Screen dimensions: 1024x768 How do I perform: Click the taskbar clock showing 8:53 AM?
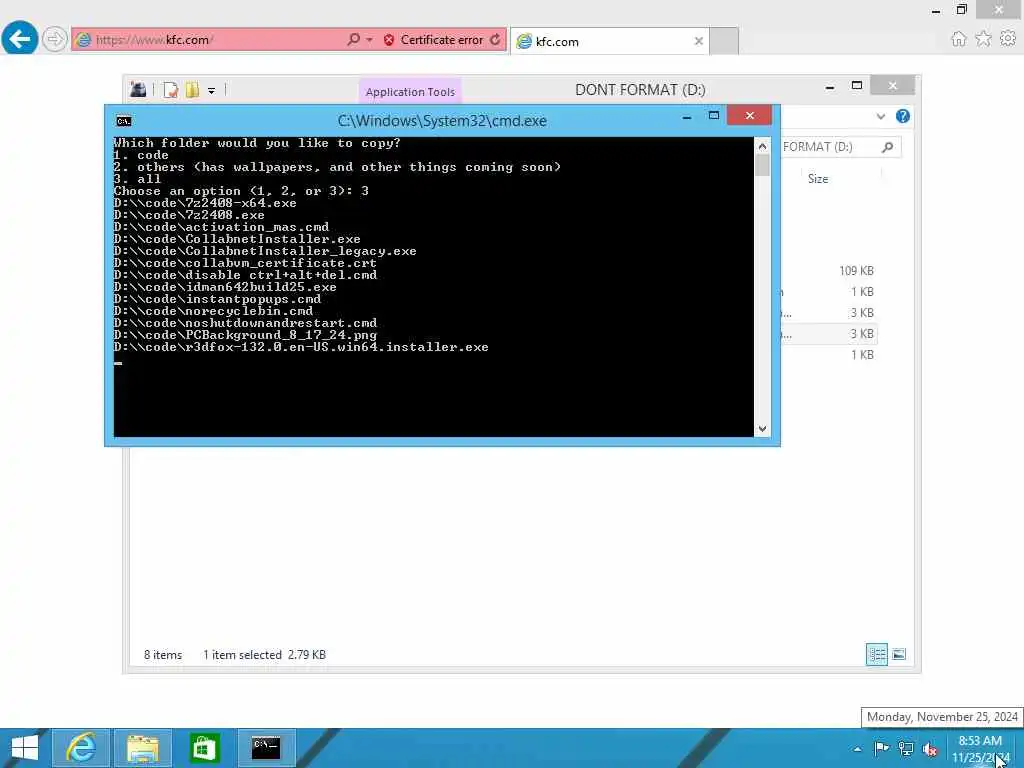980,748
